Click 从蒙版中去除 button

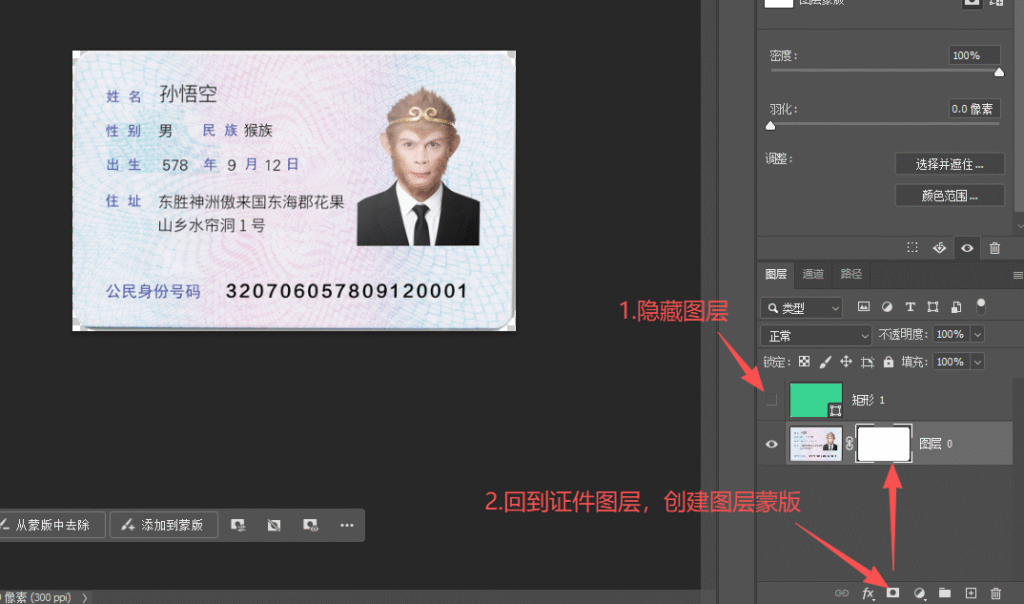52,525
